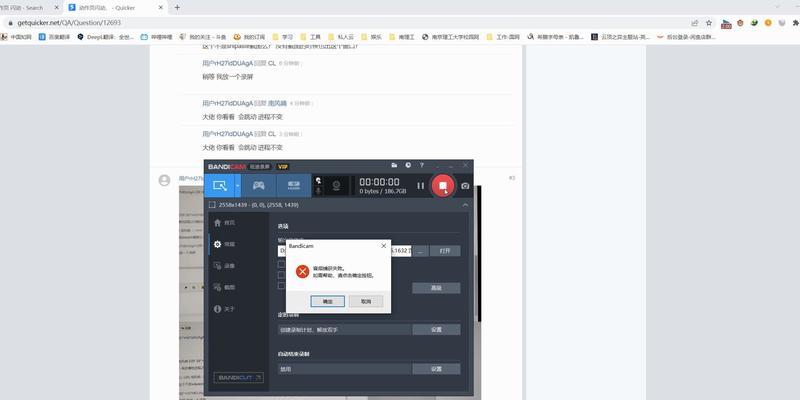Click the user avatar beside post #3
The image size is (800, 400).
point(164,180)
